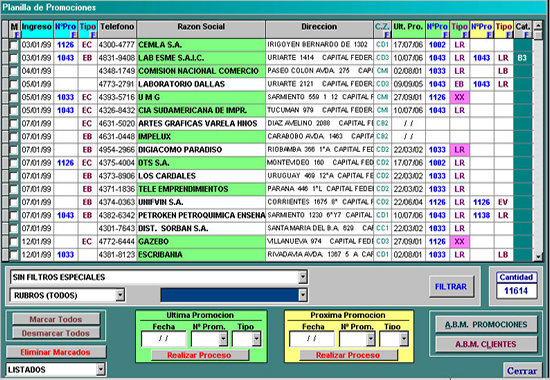Click the LOS CARDALES row name

click(x=201, y=176)
